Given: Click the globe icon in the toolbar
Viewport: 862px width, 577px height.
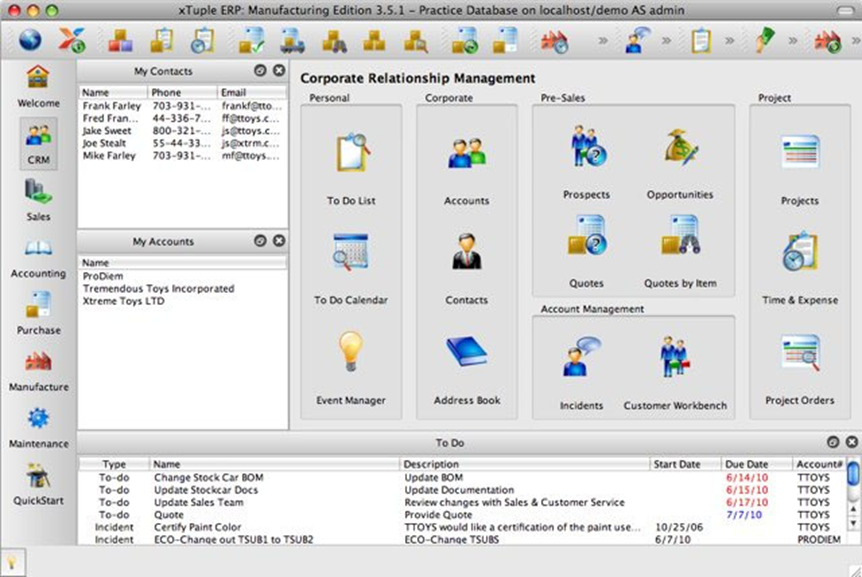Looking at the screenshot, I should [x=30, y=40].
